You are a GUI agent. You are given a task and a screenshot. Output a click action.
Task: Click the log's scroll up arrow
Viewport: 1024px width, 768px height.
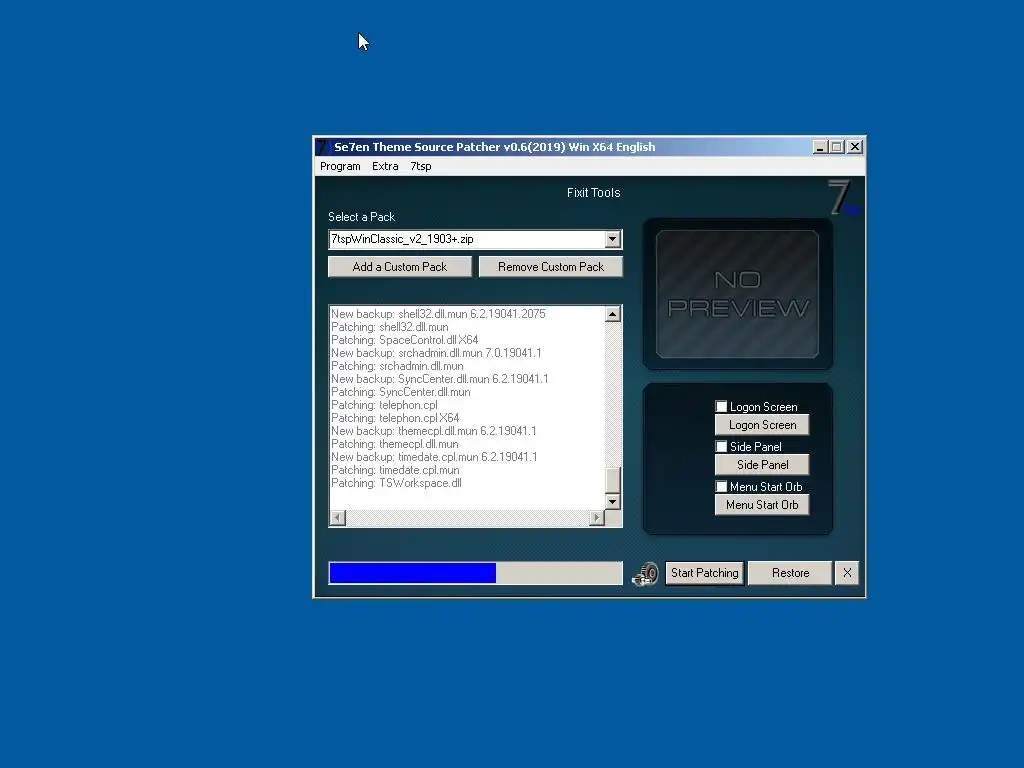coord(612,314)
